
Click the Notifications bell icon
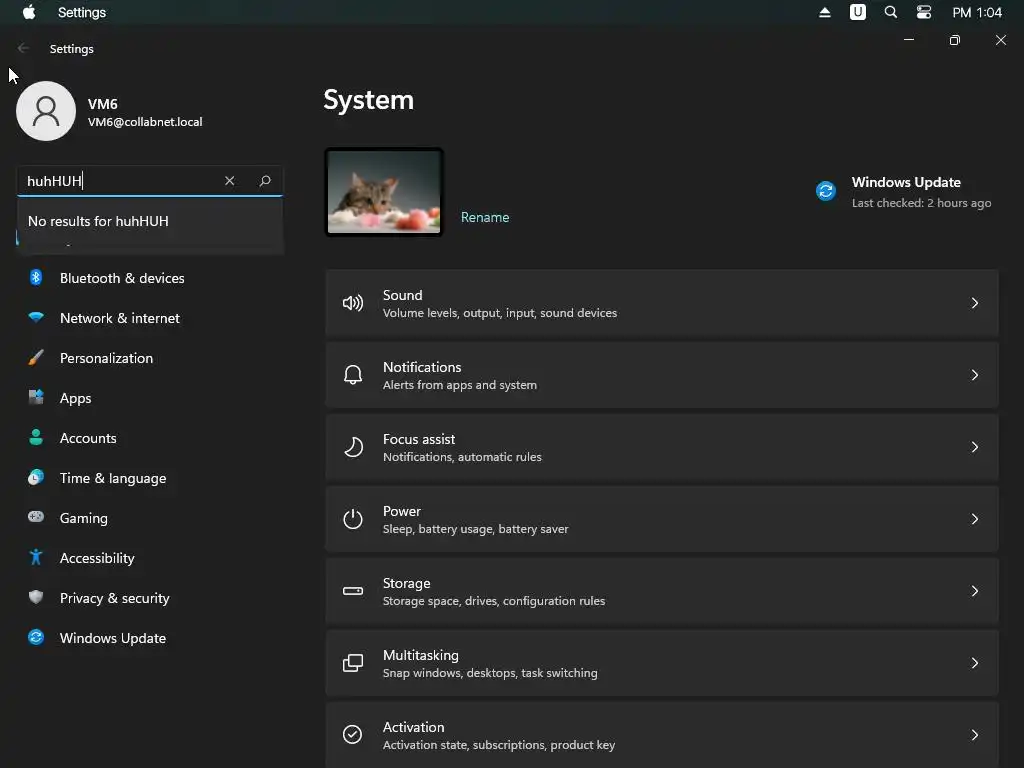353,375
